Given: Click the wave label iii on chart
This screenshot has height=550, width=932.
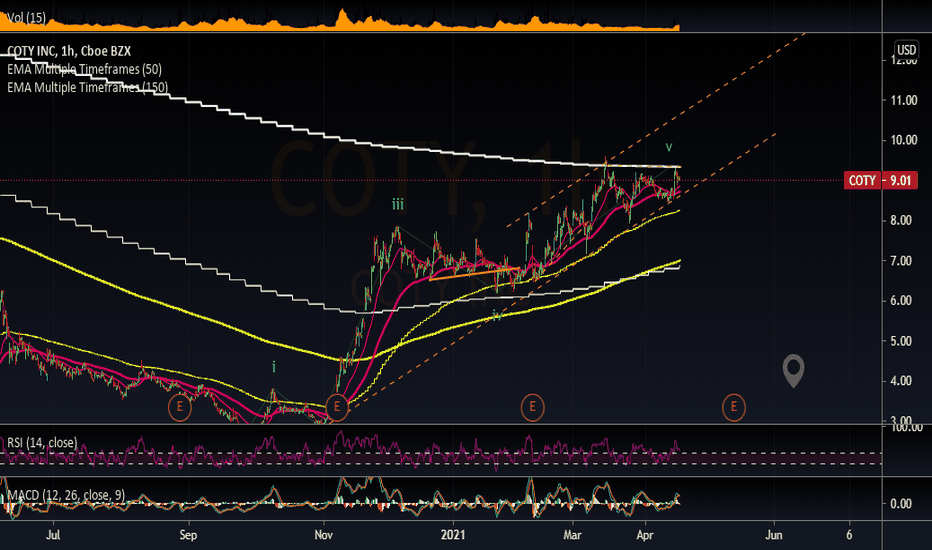Looking at the screenshot, I should click(x=398, y=205).
